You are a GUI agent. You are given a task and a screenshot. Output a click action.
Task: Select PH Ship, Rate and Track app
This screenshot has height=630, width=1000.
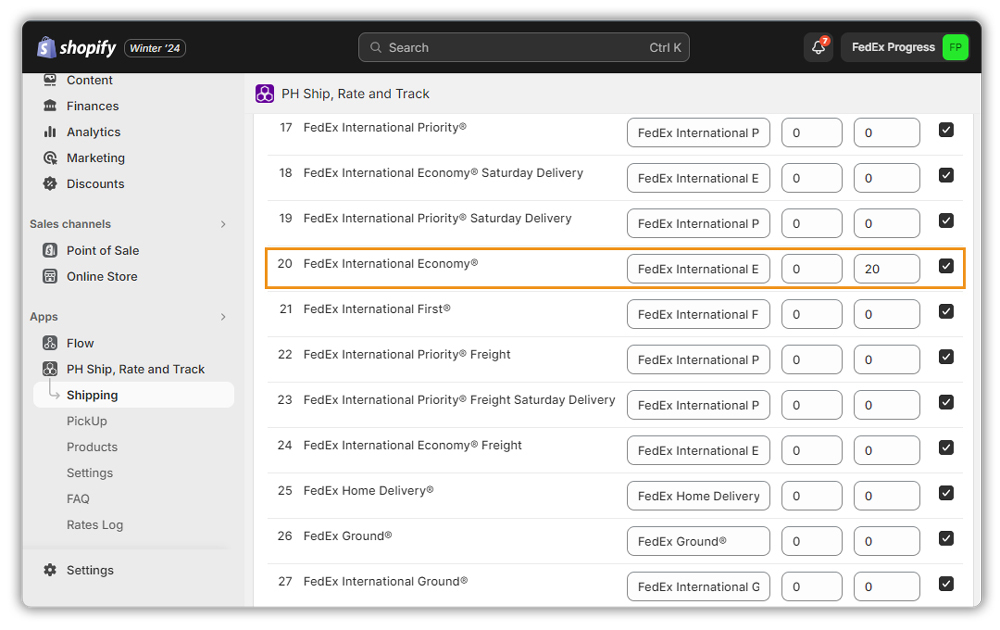point(135,369)
